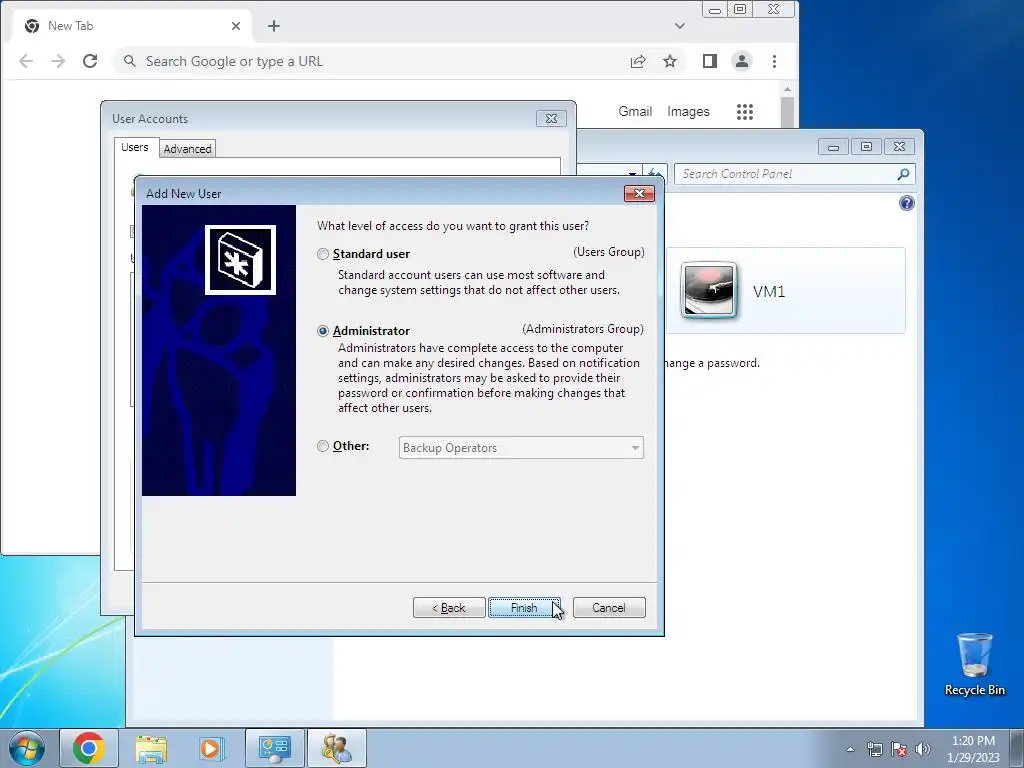Go Back in Add New User wizard
1024x768 pixels.
[449, 608]
